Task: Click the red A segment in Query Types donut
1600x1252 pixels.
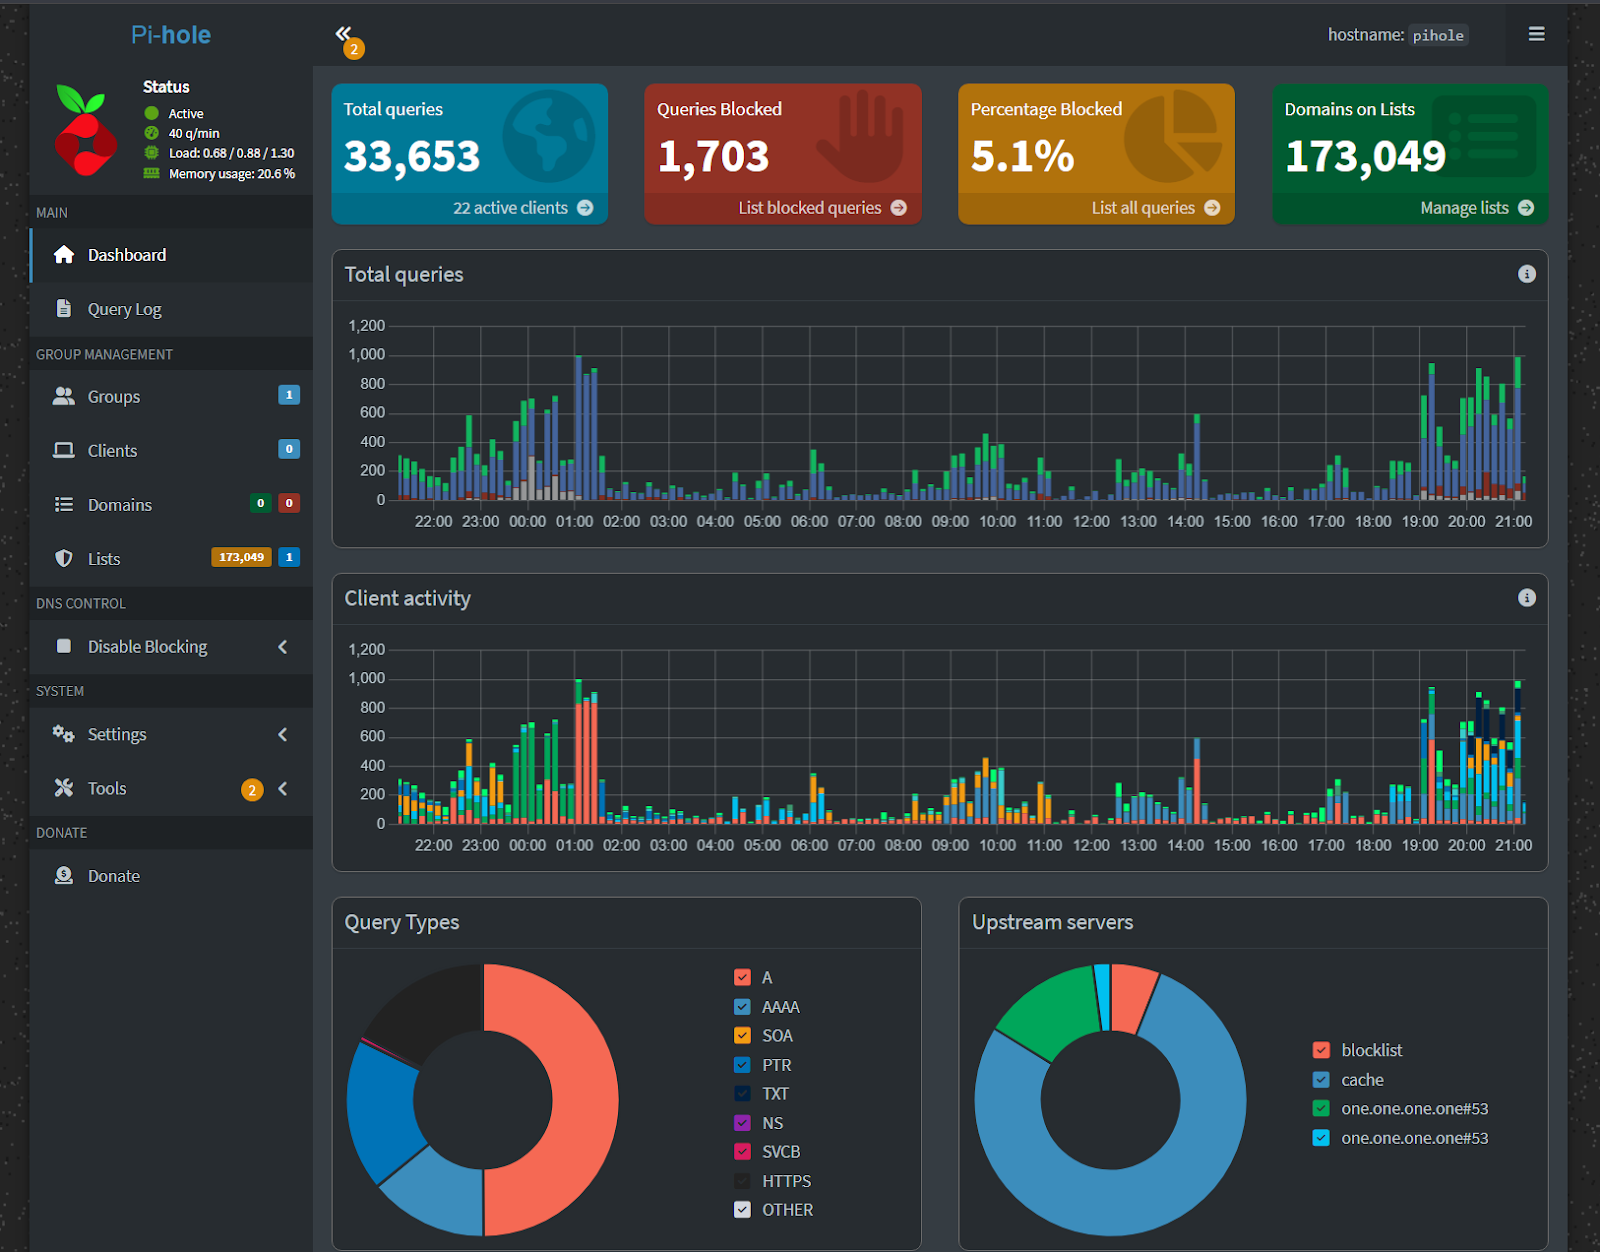Action: click(x=583, y=1100)
